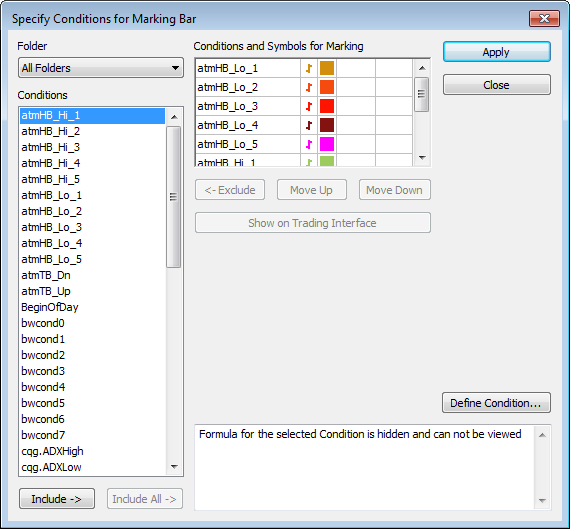Click the dark red marker symbol for atmHB_Lo_4
Screen dimensions: 570x529
point(309,125)
